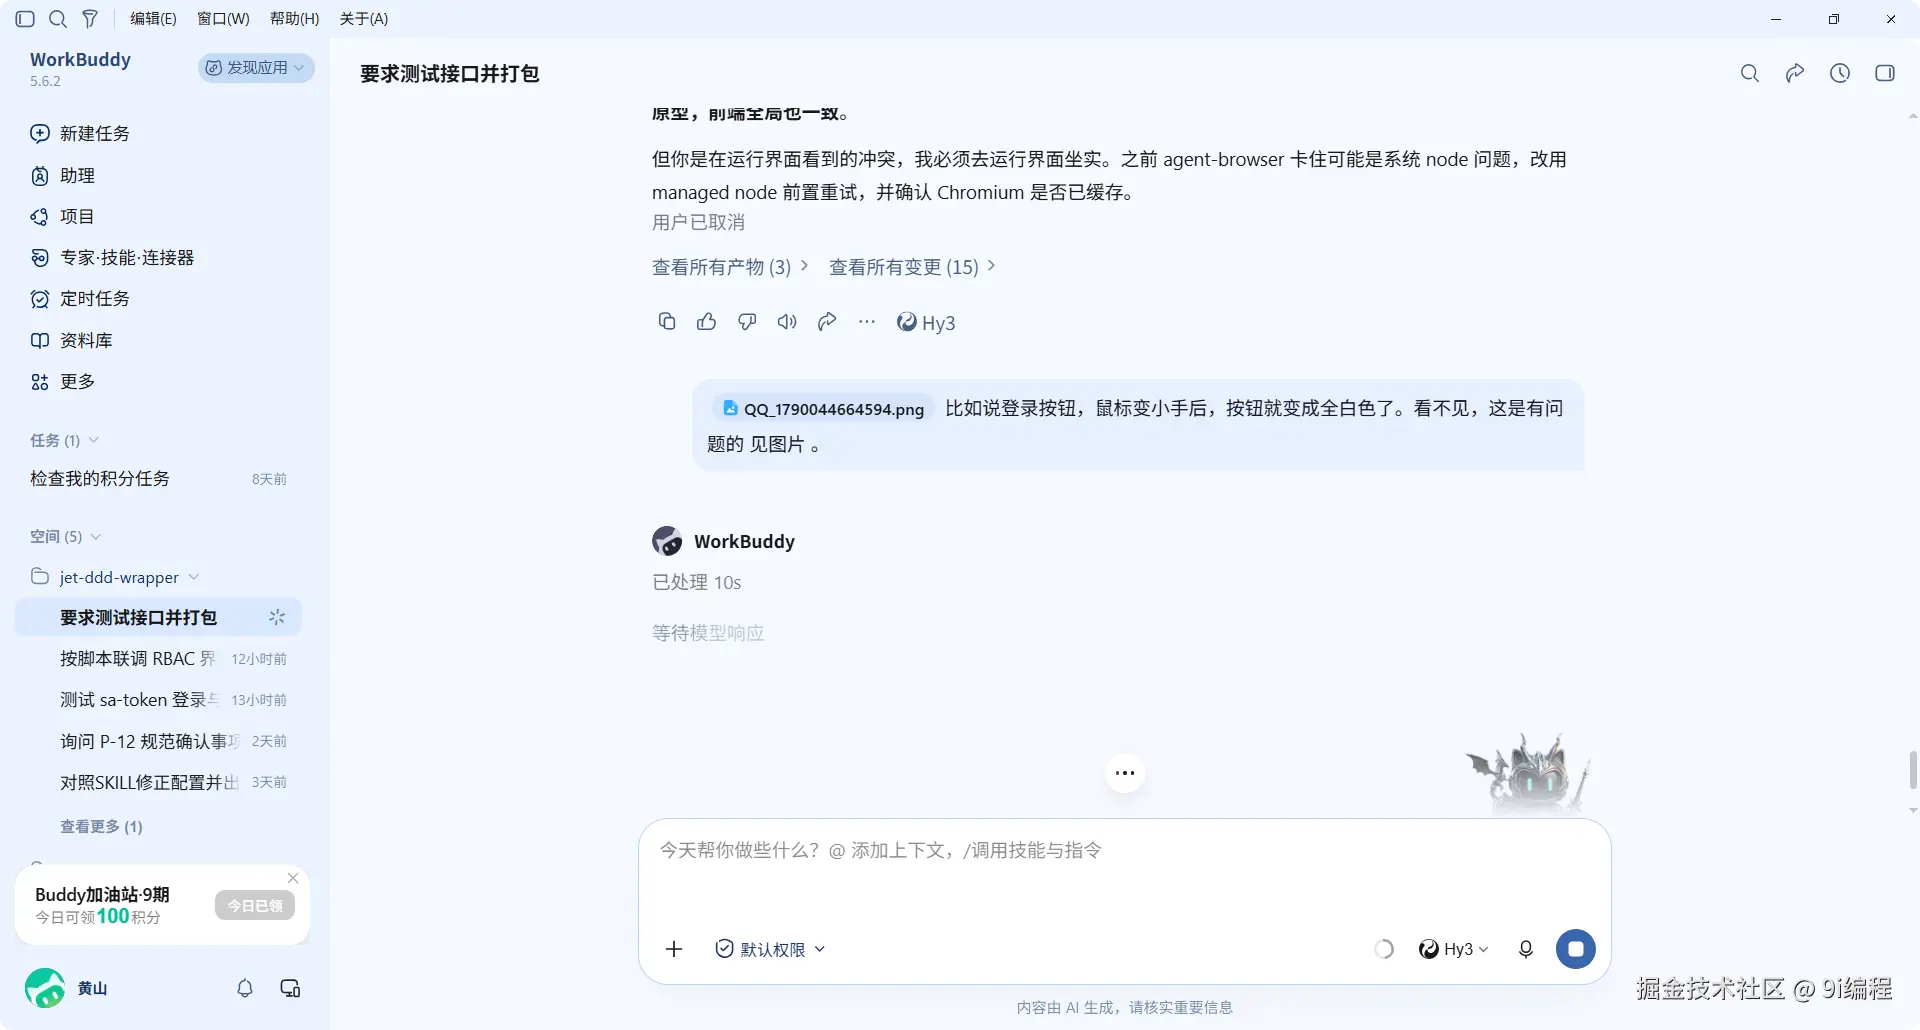Open notifications bell icon
The width and height of the screenshot is (1920, 1030).
(245, 988)
